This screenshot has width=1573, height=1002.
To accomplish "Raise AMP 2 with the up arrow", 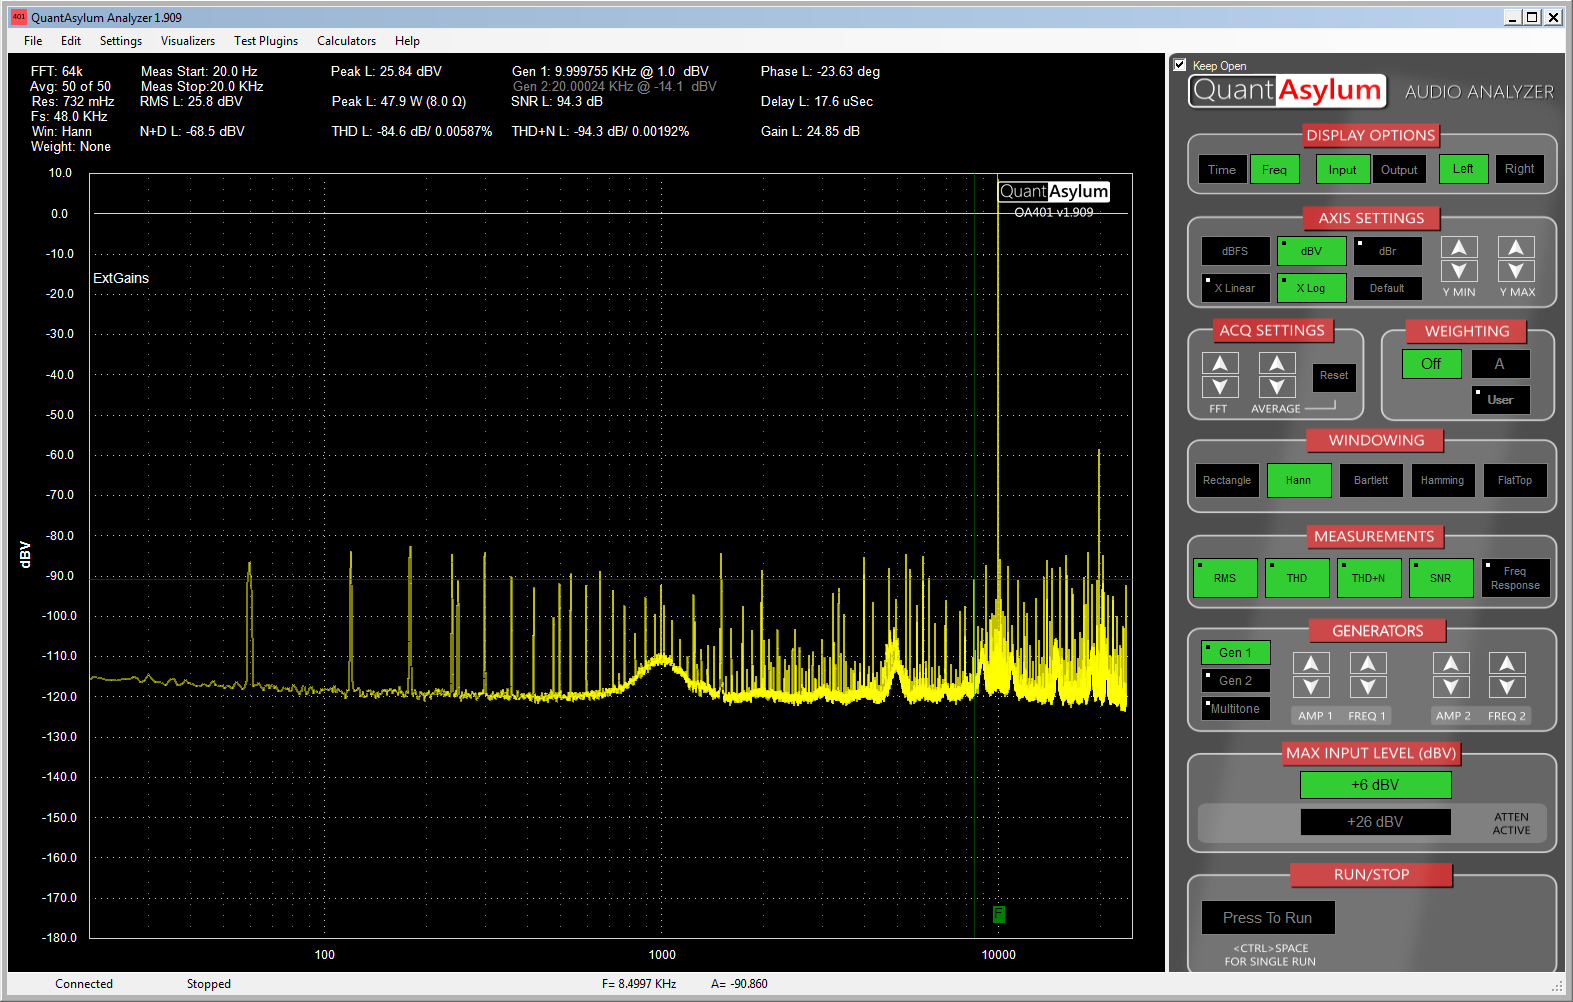I will (1451, 663).
